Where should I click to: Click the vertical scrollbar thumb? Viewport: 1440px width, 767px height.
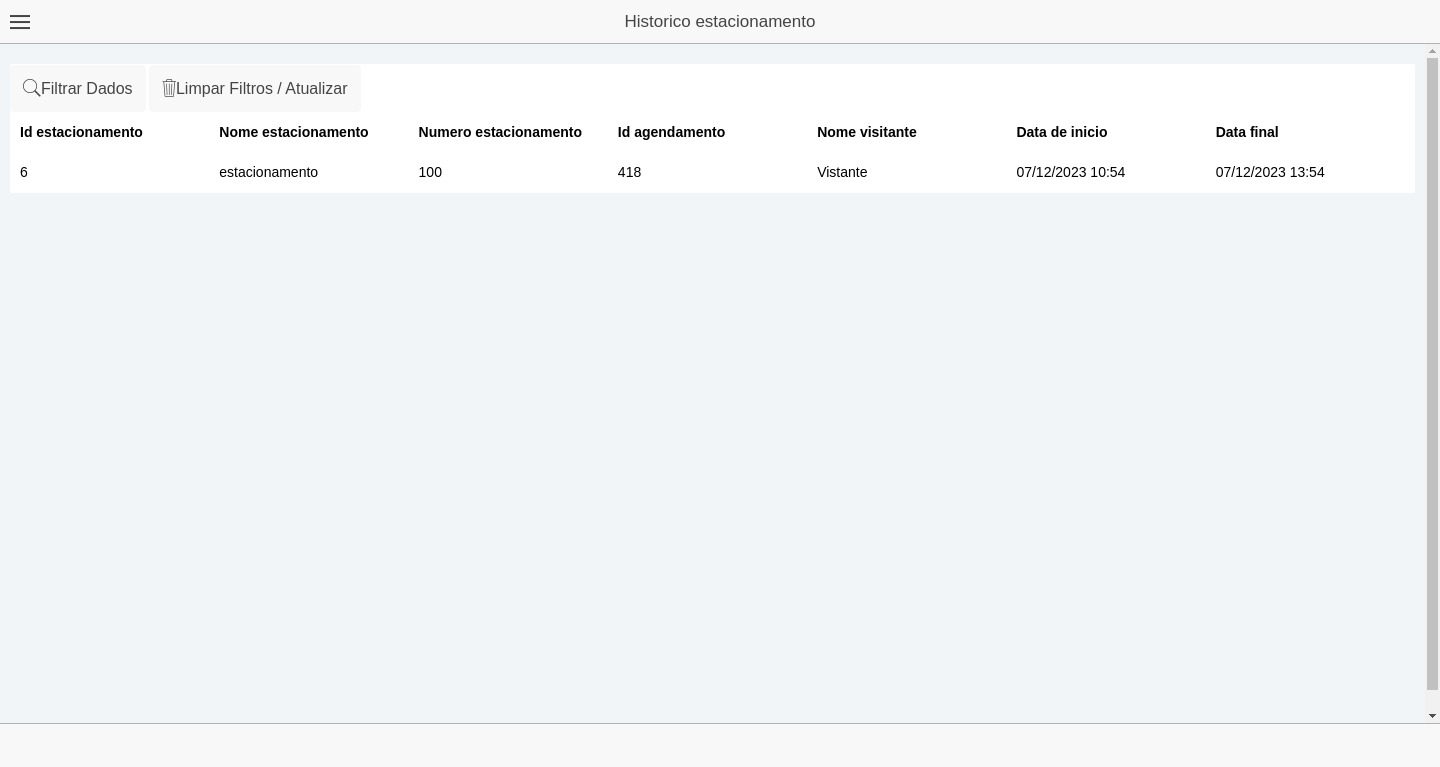[x=1432, y=370]
